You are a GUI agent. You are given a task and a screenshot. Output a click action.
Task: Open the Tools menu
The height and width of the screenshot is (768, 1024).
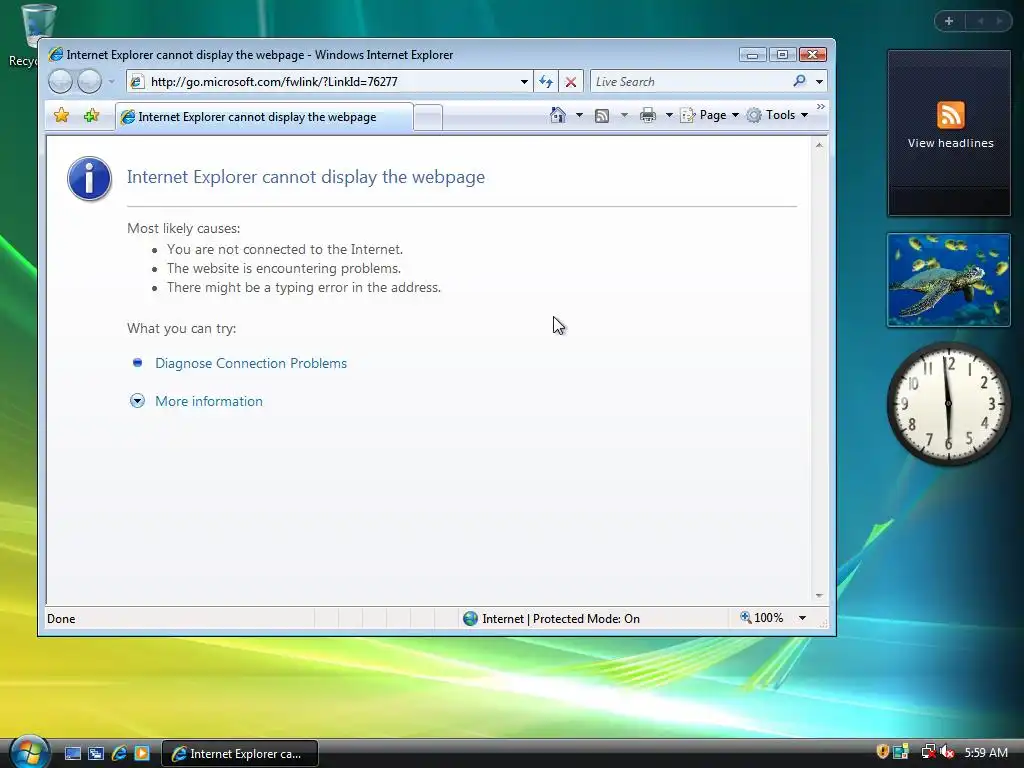[x=777, y=115]
